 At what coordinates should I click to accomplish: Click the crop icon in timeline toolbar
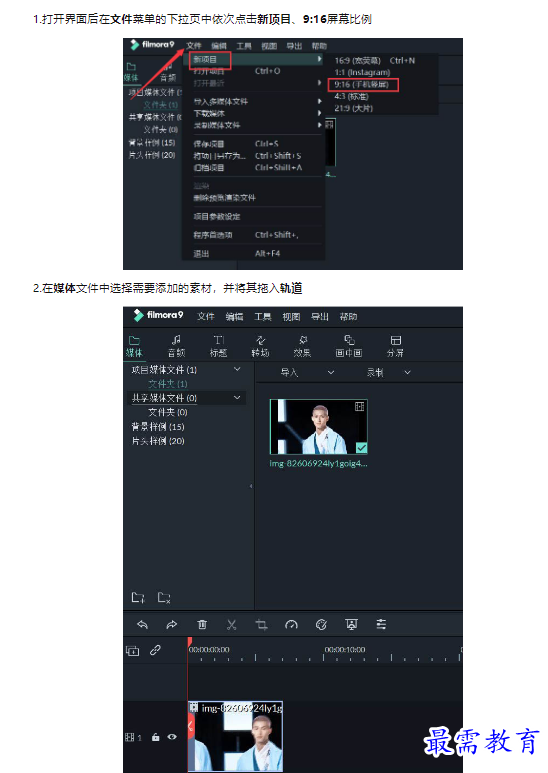(x=262, y=625)
